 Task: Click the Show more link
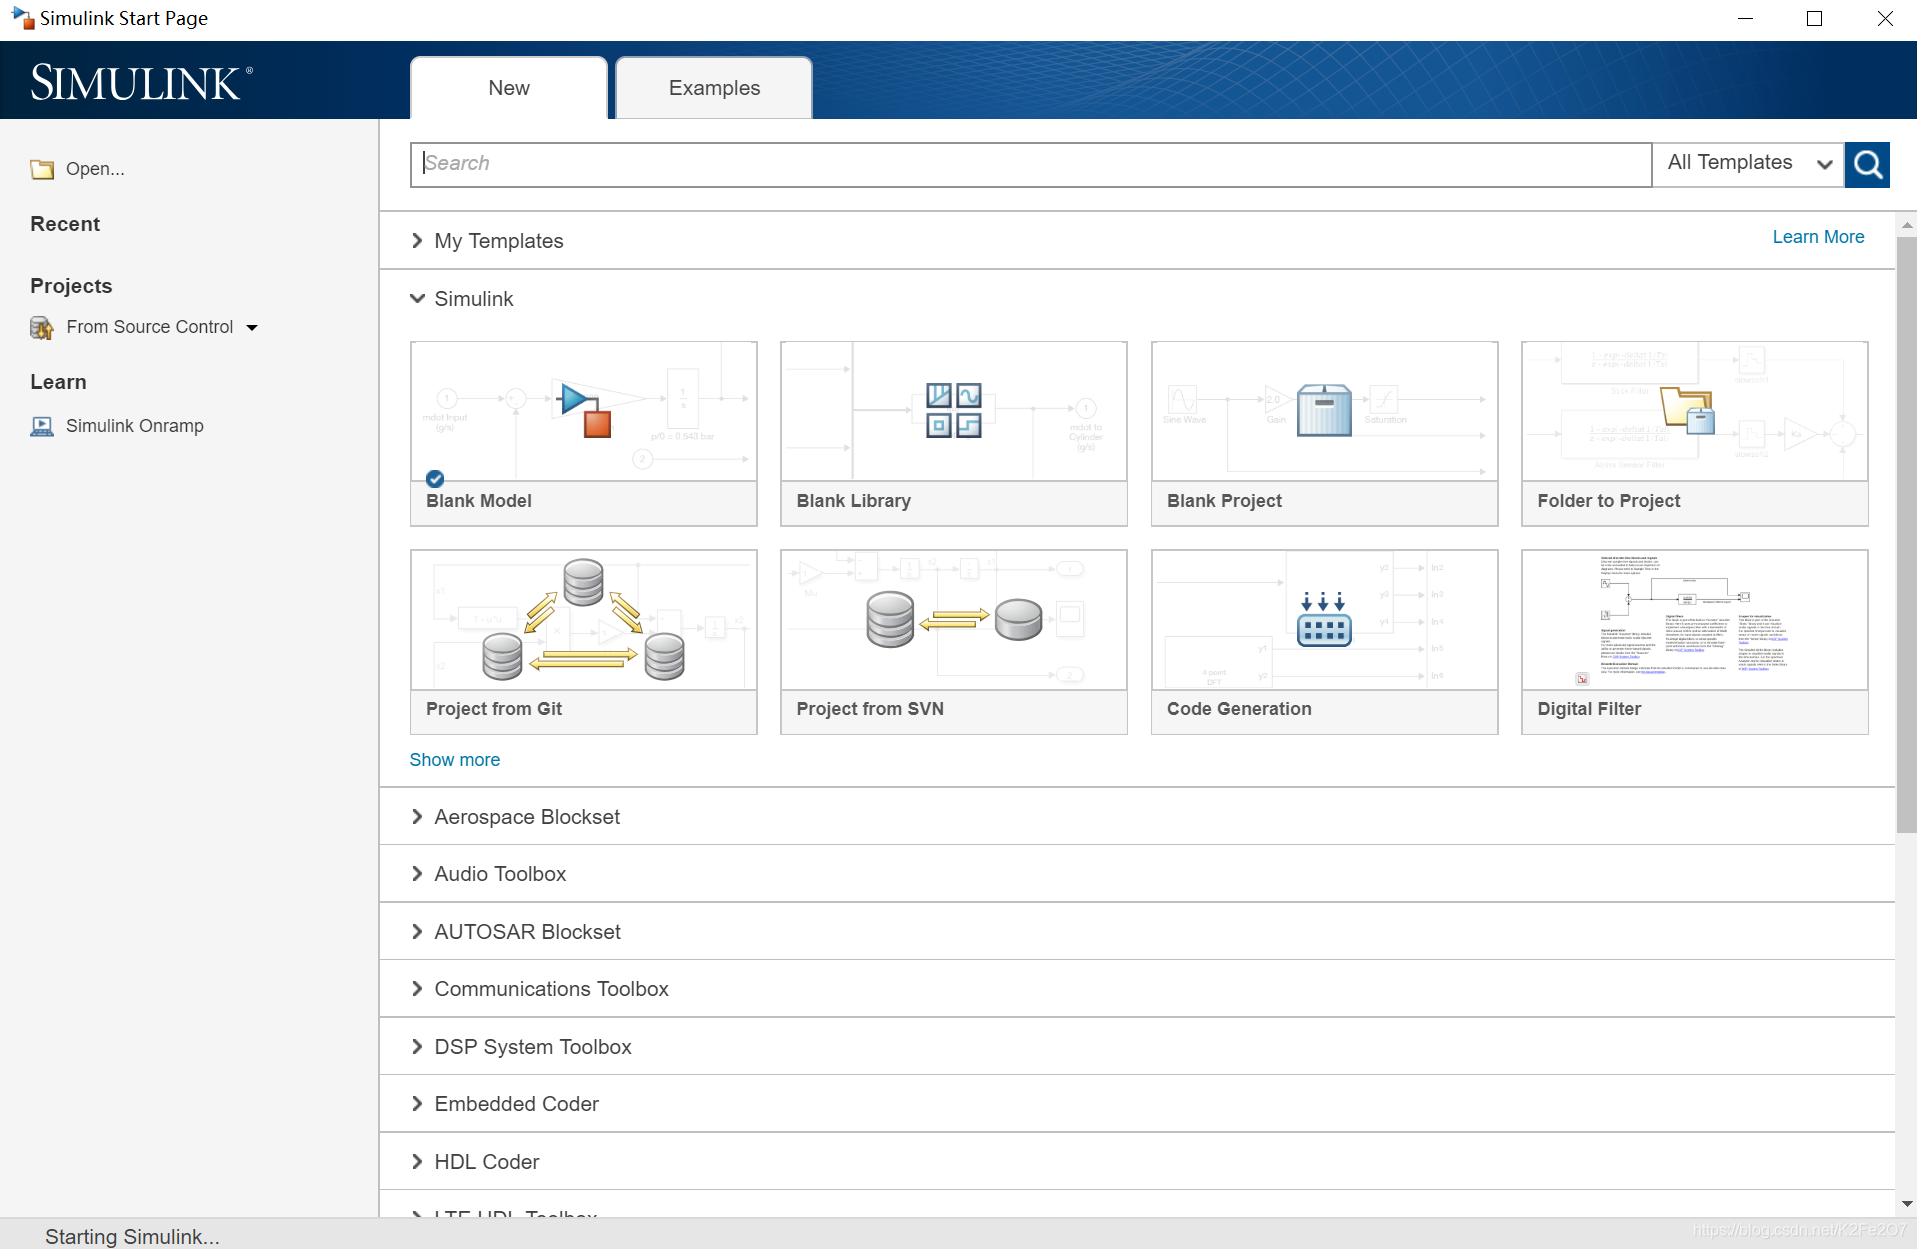click(x=454, y=760)
